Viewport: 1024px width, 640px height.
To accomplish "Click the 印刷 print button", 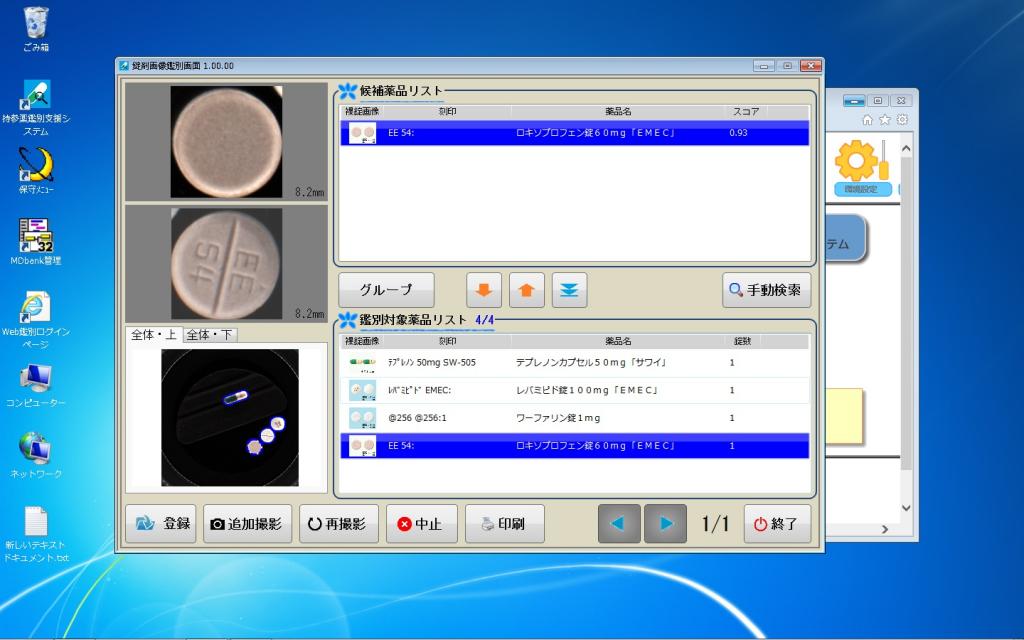I will point(504,524).
